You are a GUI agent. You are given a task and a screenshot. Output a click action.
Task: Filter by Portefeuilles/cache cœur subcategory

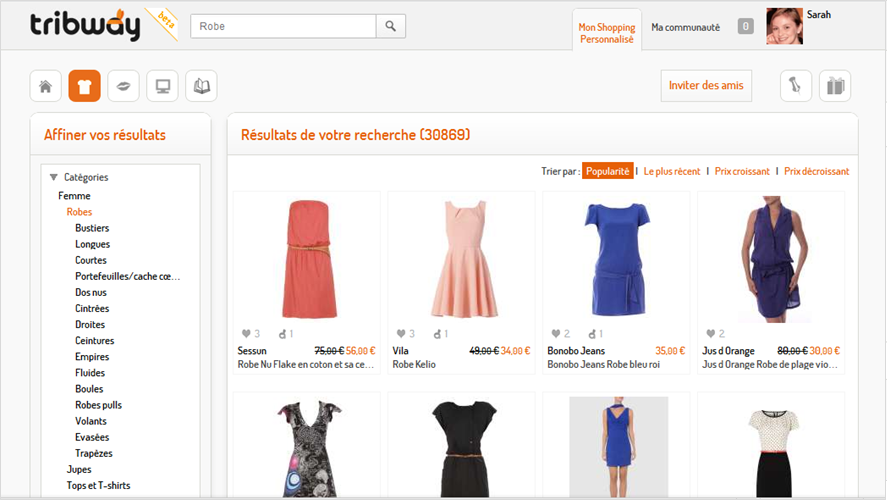(x=127, y=276)
